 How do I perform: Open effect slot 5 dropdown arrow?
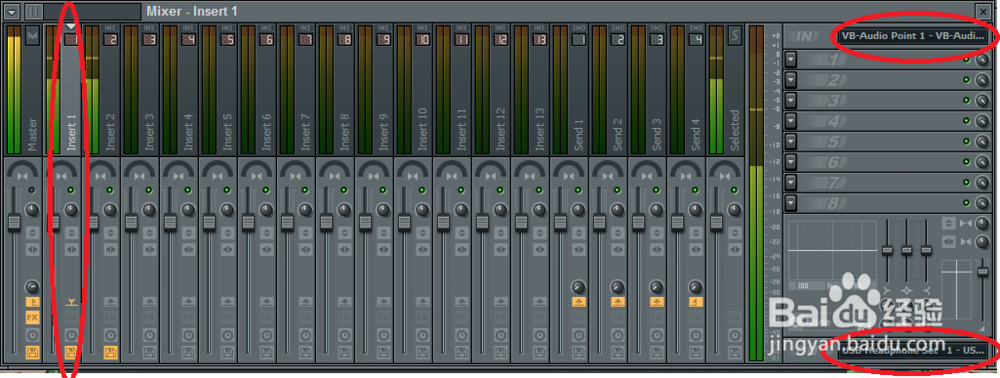point(791,142)
